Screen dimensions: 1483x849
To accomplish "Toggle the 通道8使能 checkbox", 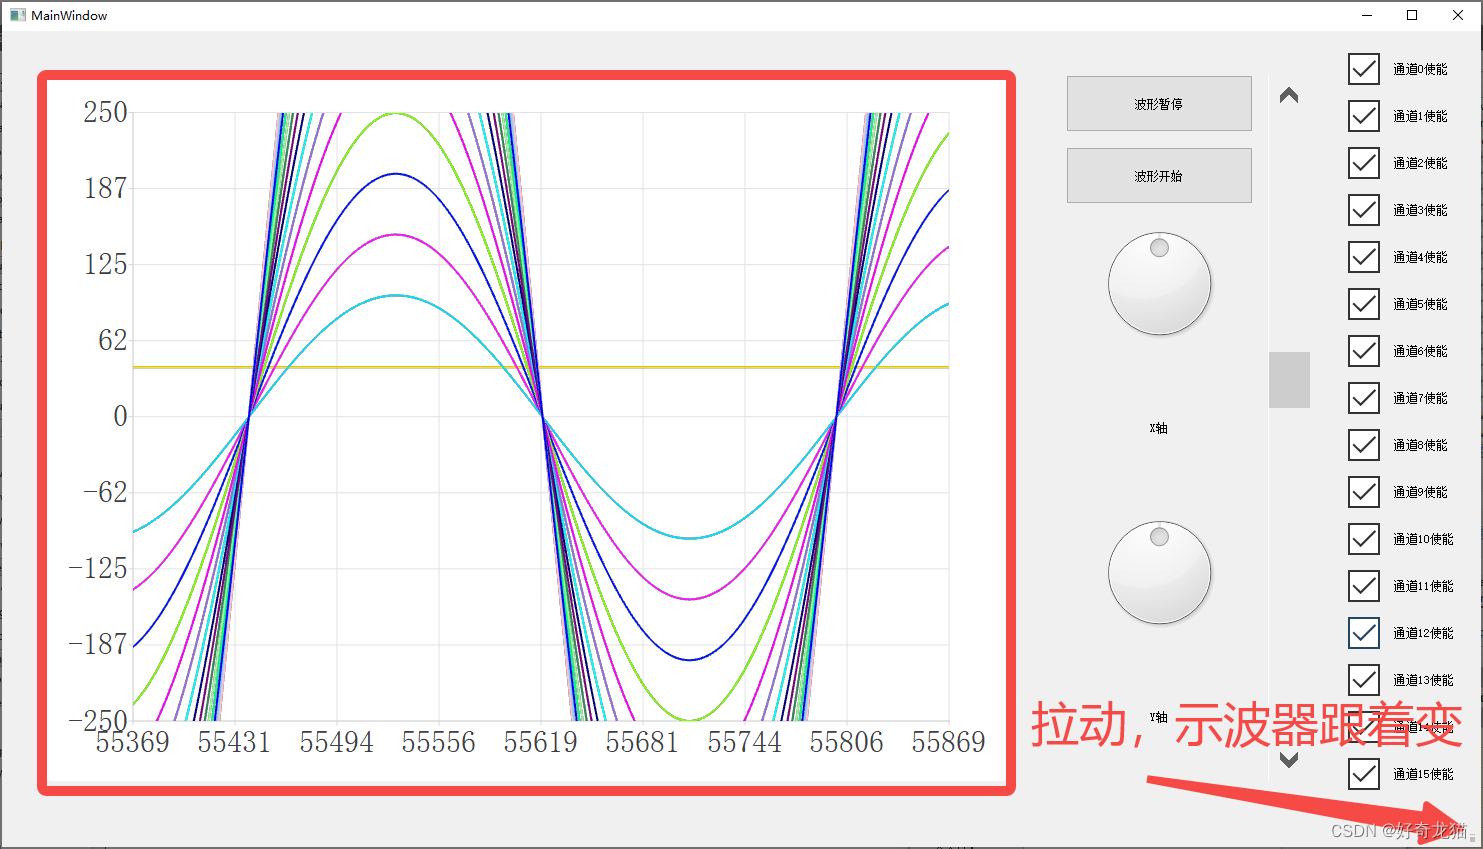I will tap(1364, 445).
